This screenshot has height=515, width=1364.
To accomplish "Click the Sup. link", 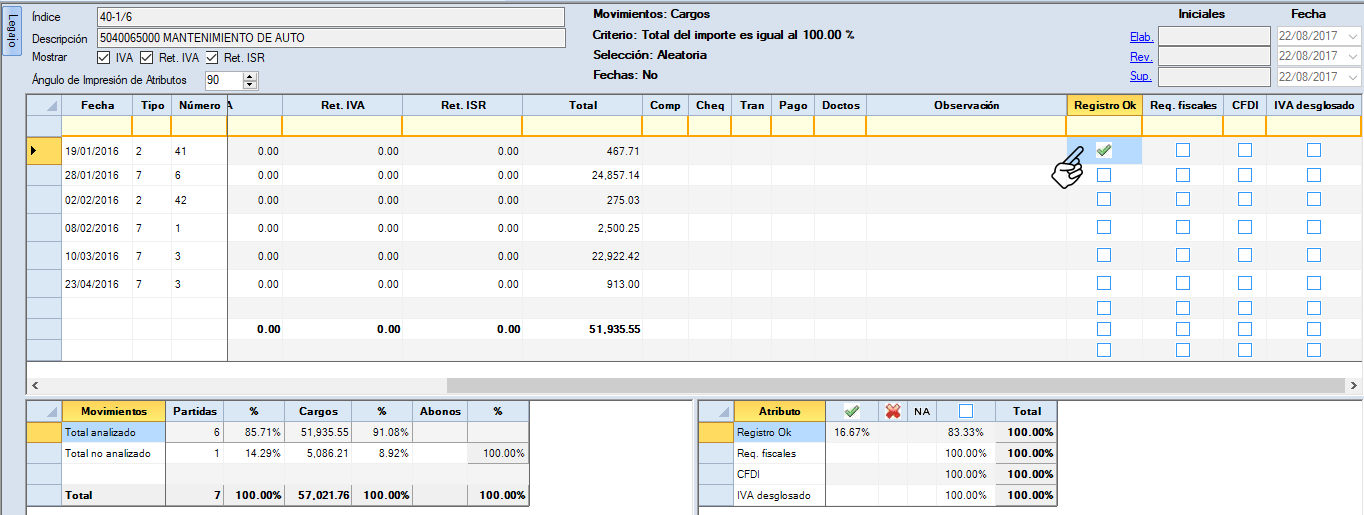I will coord(1141,77).
